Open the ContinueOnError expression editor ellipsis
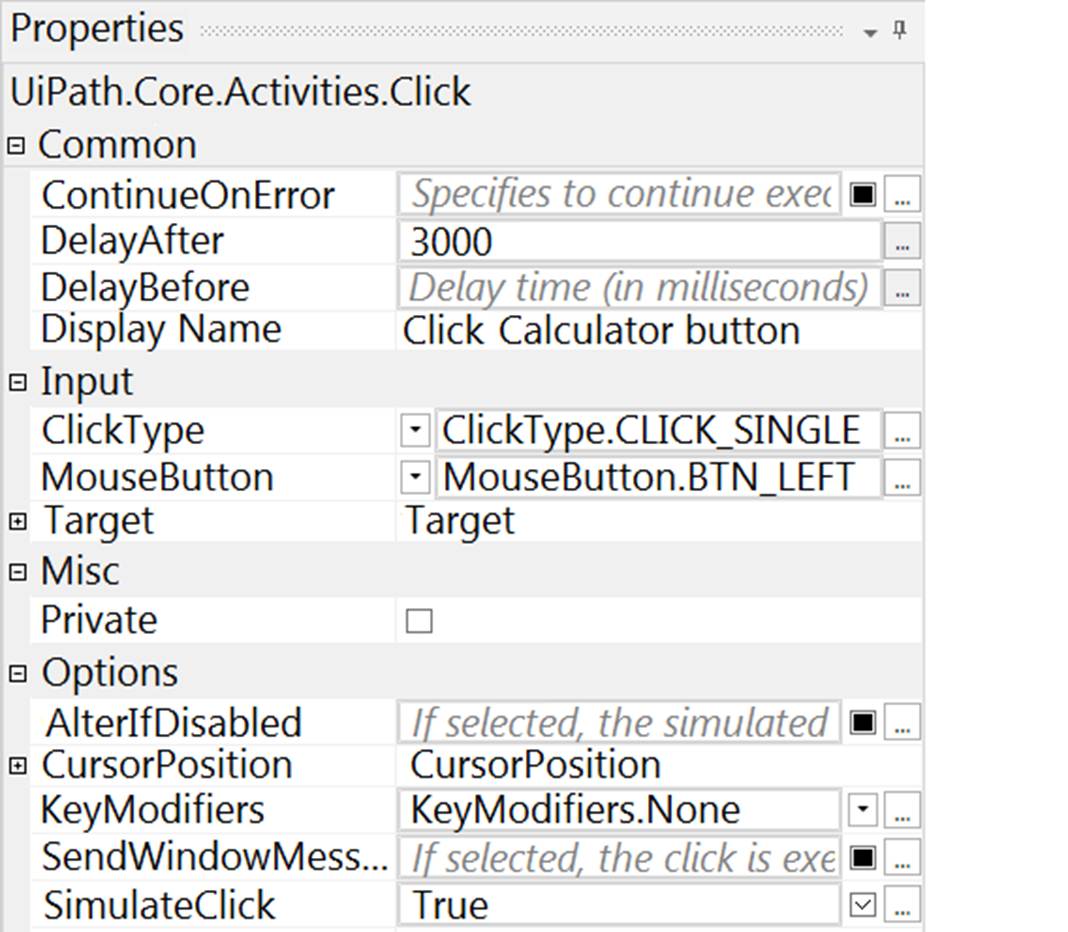Viewport: 1068px width, 932px height. point(902,194)
